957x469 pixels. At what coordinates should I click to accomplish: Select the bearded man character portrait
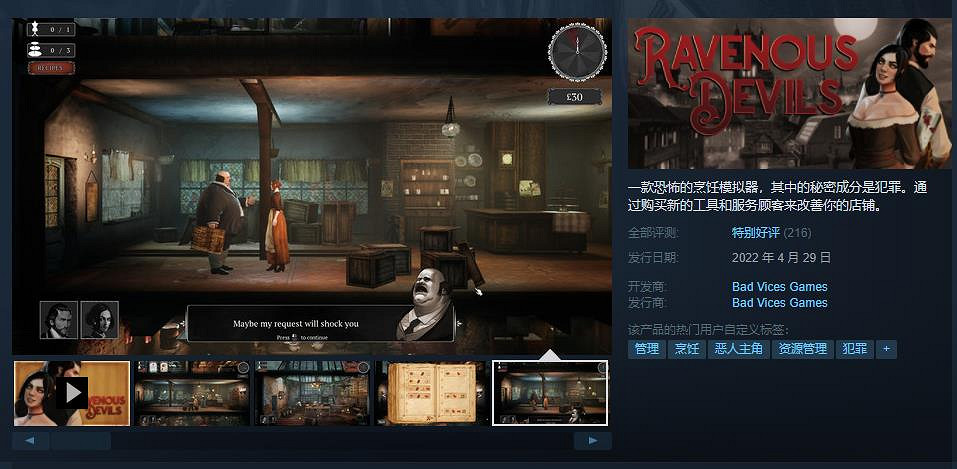(x=58, y=320)
